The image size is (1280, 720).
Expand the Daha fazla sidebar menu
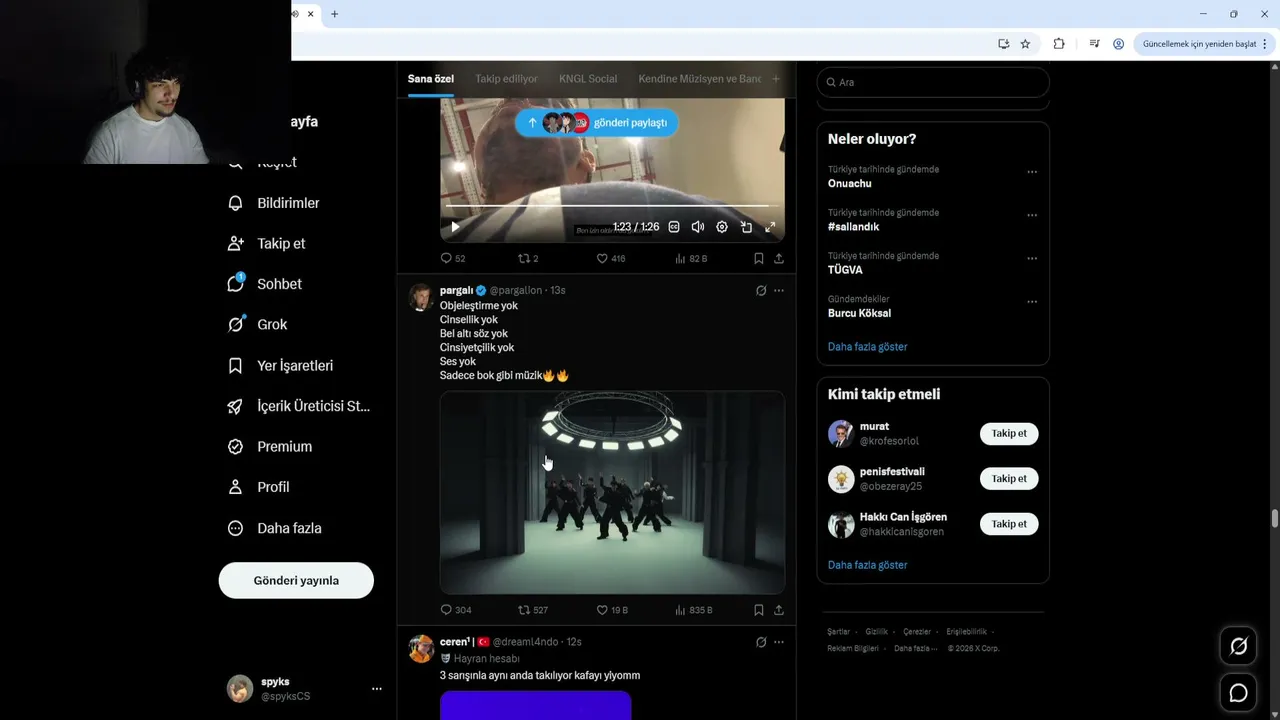click(x=275, y=528)
